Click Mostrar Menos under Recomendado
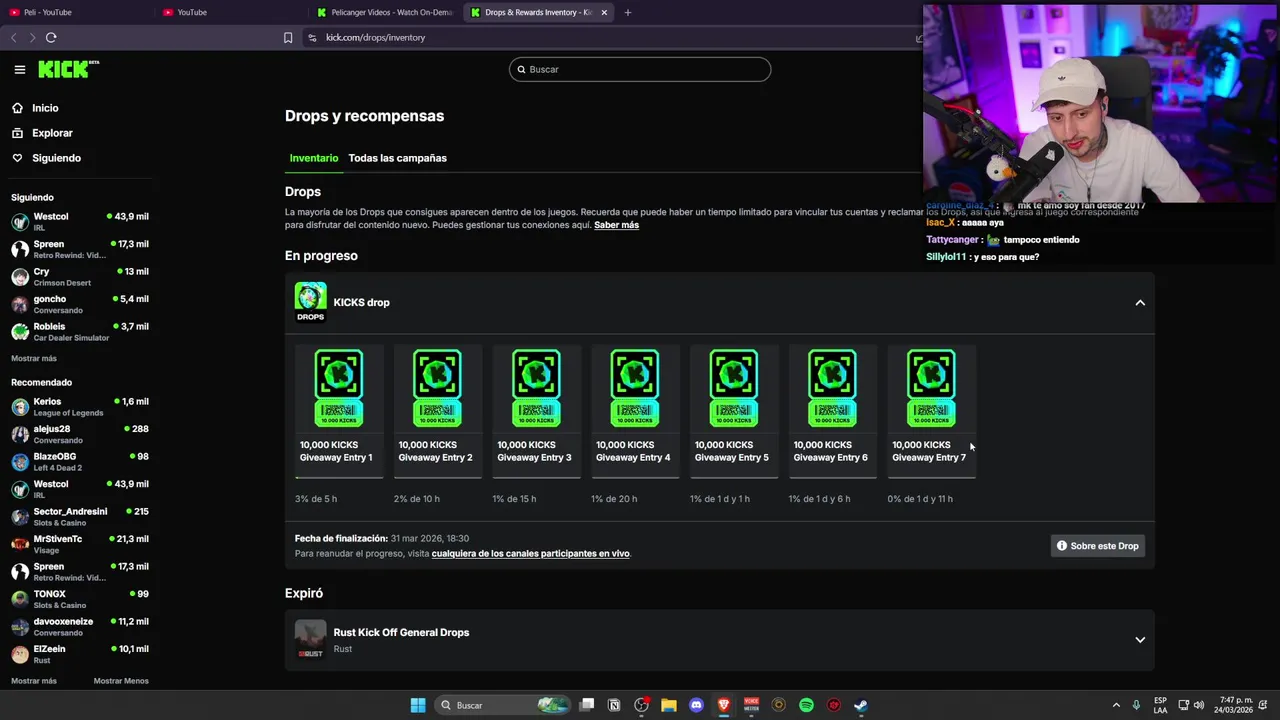 [121, 681]
